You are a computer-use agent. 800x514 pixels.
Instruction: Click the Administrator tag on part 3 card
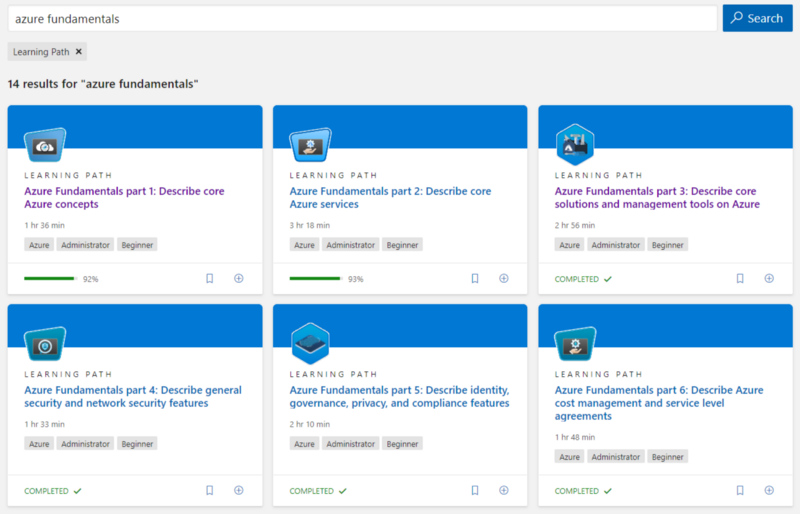pyautogui.click(x=616, y=245)
